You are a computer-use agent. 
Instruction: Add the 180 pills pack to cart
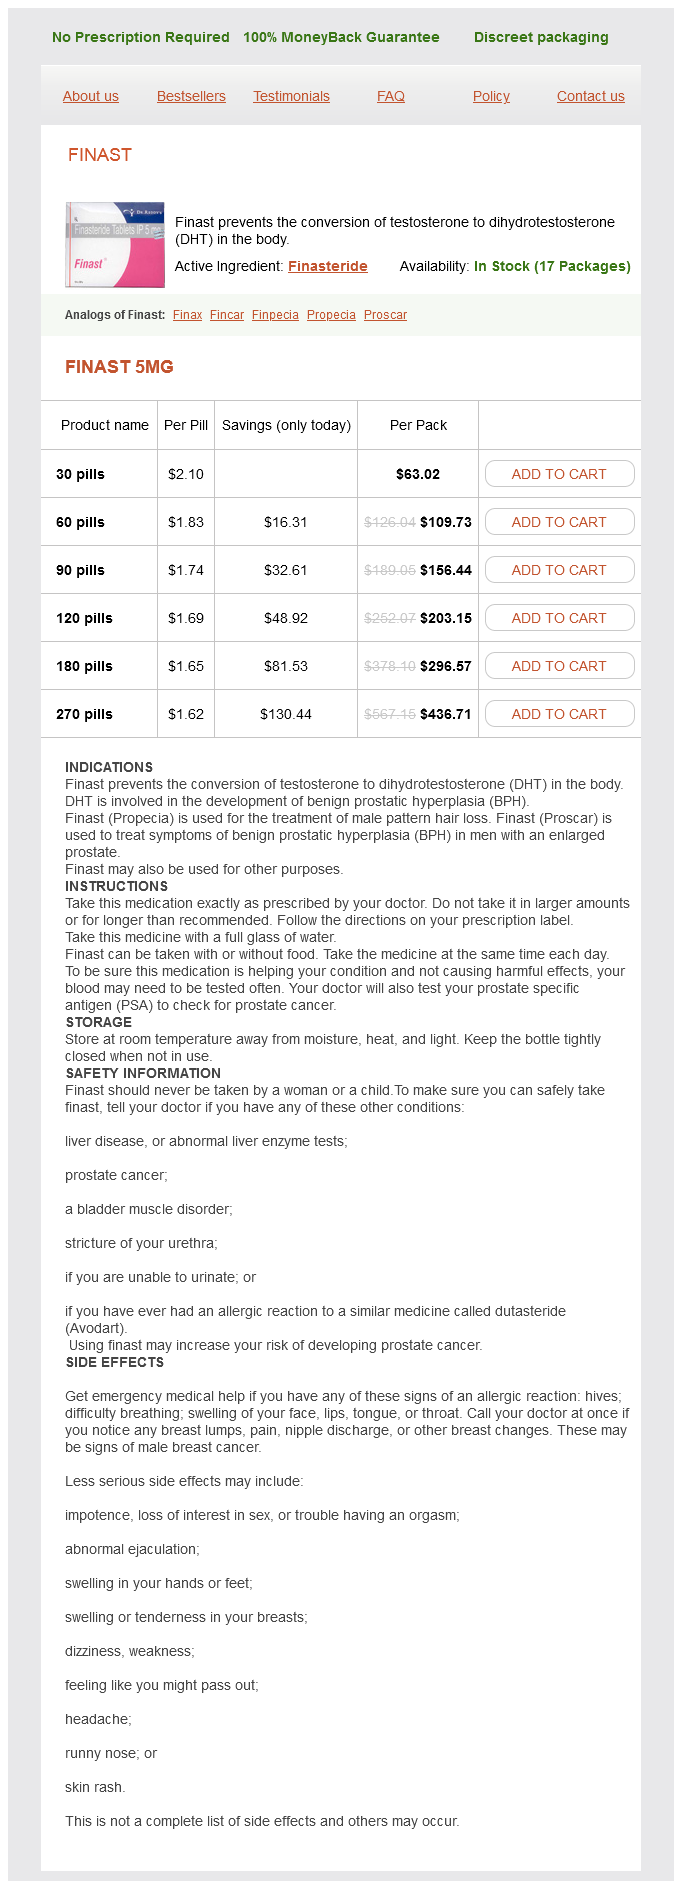(x=559, y=666)
